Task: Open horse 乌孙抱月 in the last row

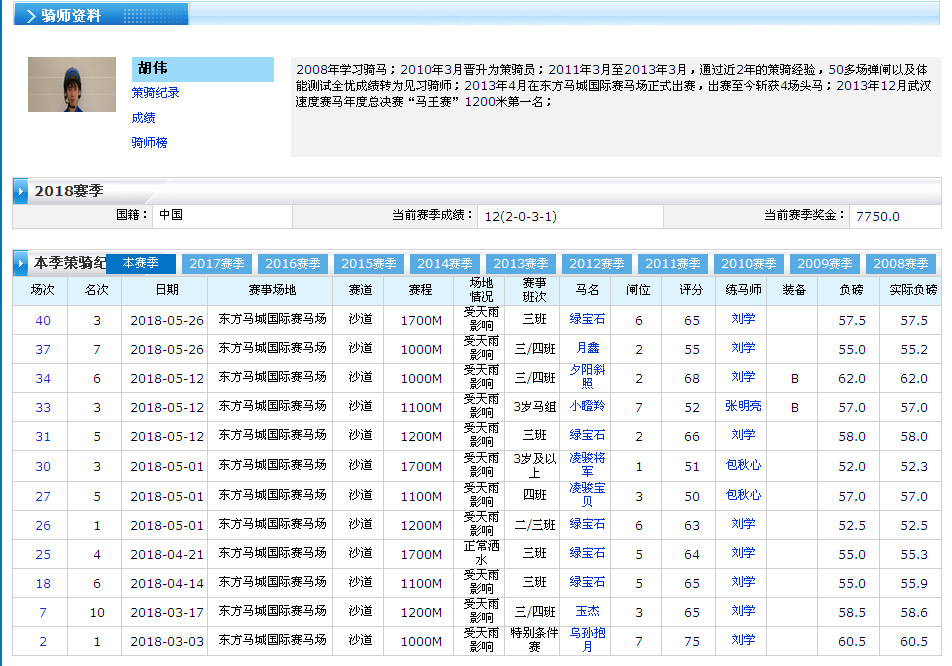Action: click(x=587, y=639)
